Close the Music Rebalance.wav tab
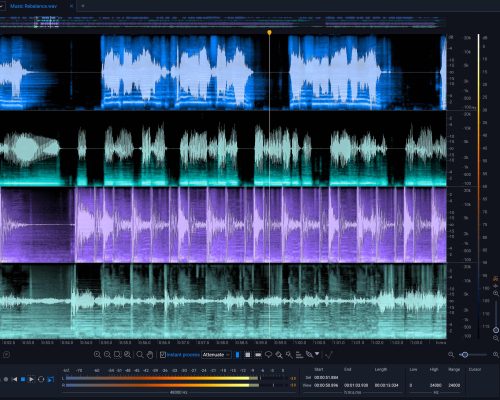 [71, 6]
